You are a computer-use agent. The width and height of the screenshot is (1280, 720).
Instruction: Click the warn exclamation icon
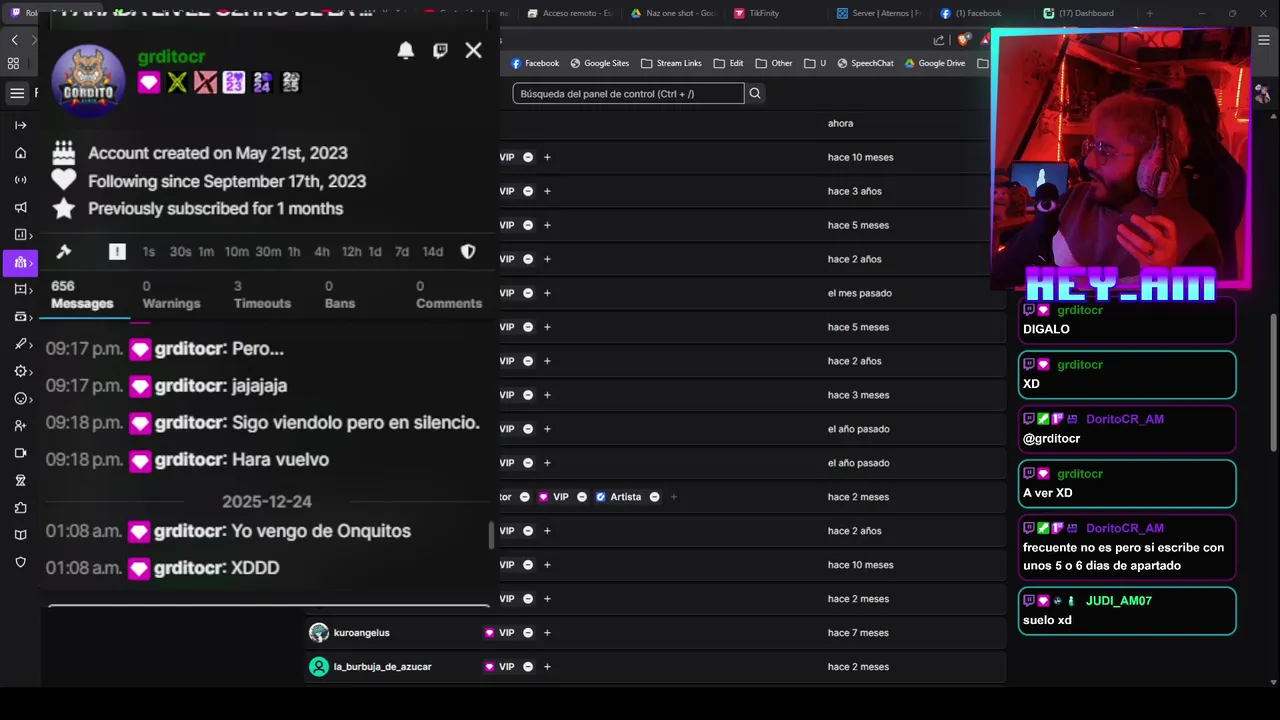pyautogui.click(x=117, y=251)
